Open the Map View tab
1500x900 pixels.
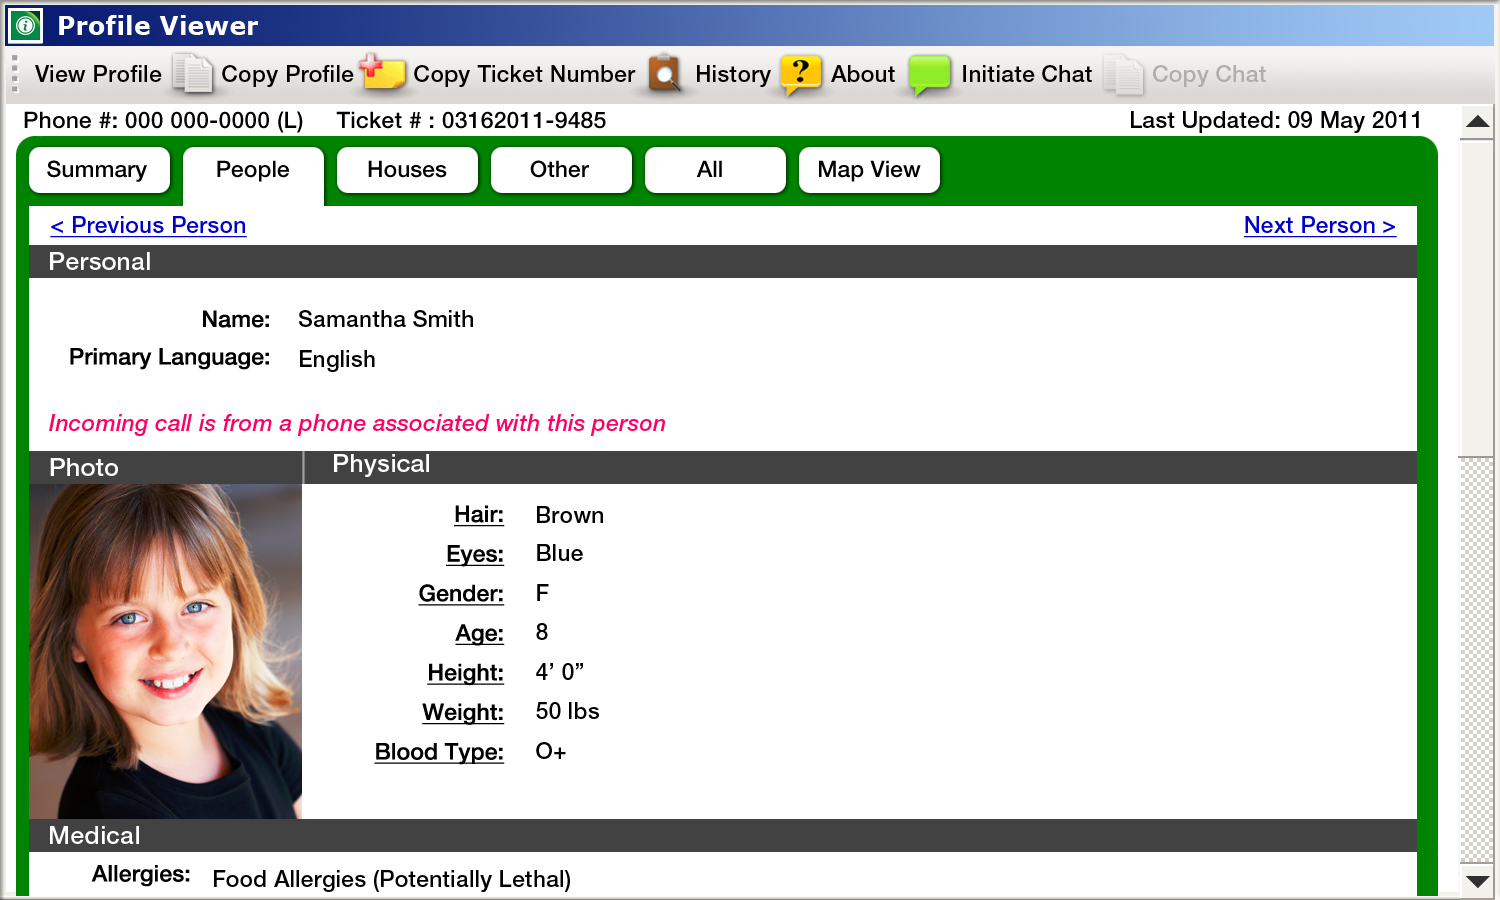[869, 170]
